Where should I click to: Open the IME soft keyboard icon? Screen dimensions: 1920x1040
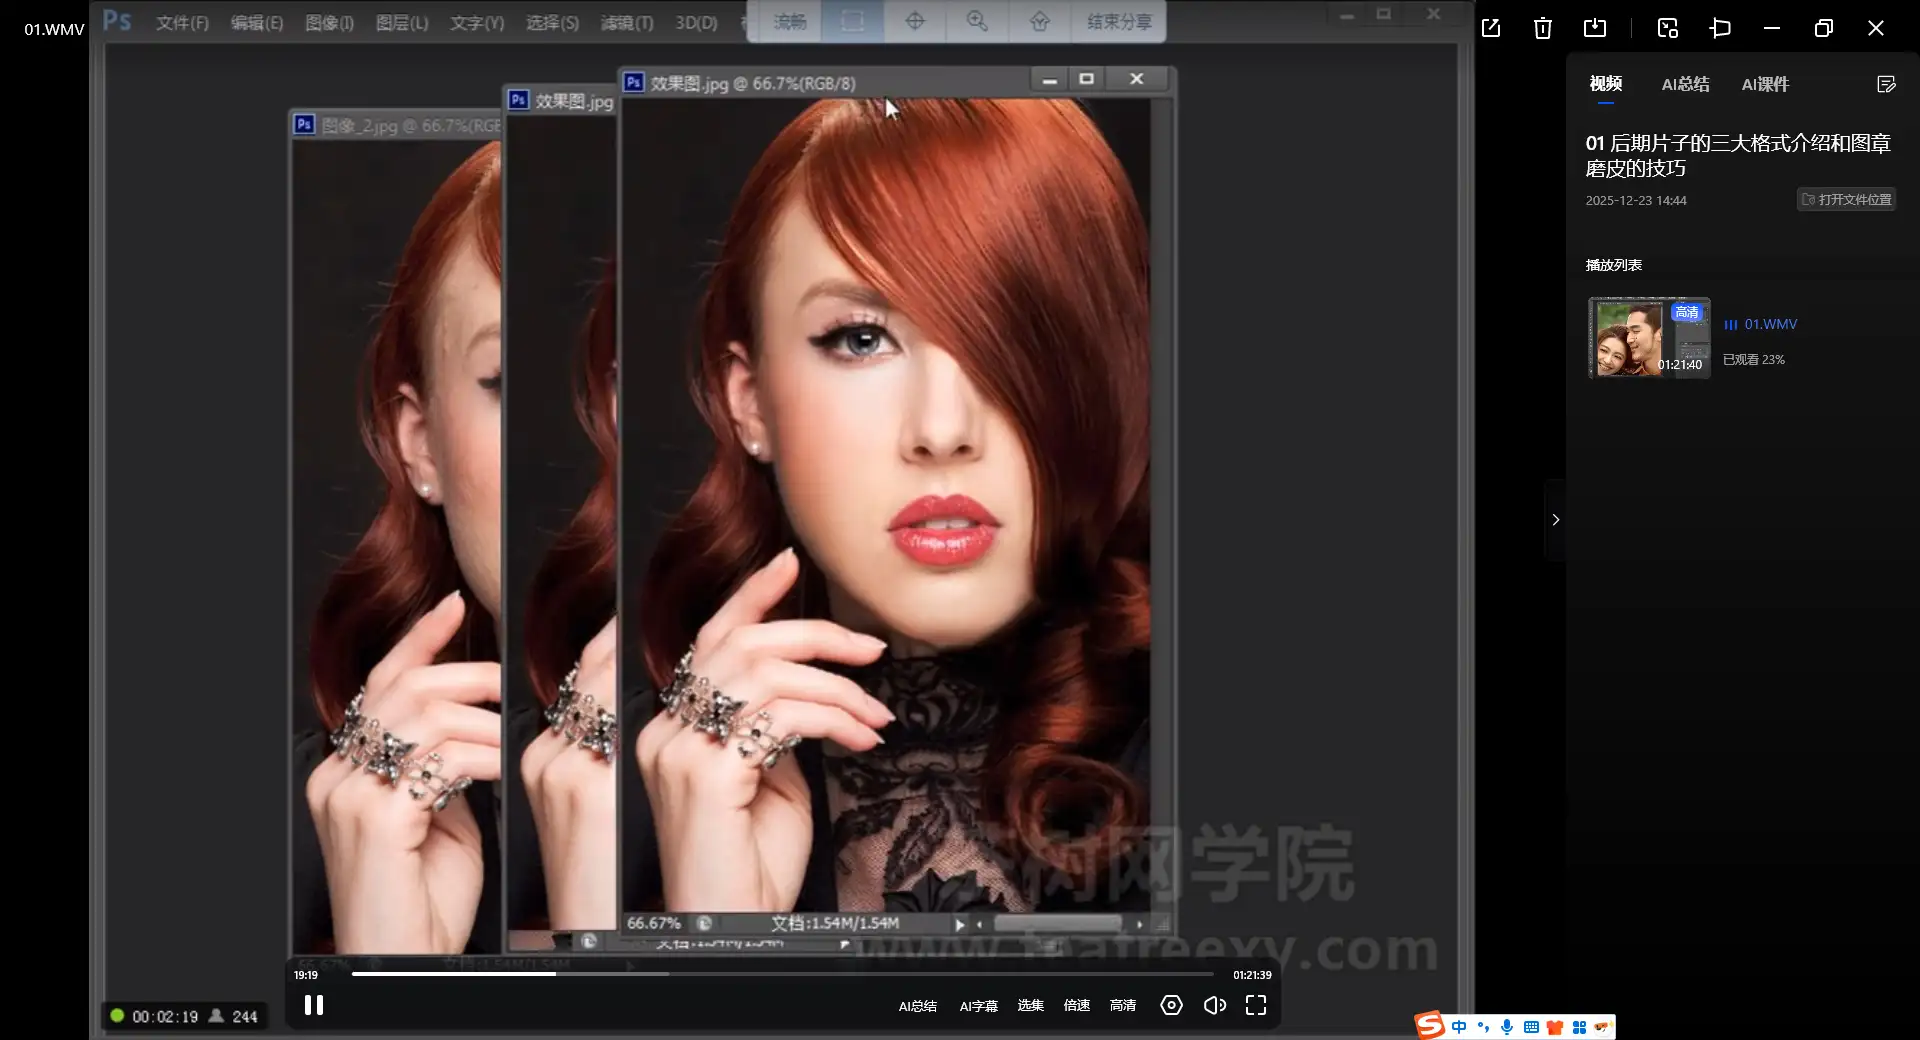1531,1027
